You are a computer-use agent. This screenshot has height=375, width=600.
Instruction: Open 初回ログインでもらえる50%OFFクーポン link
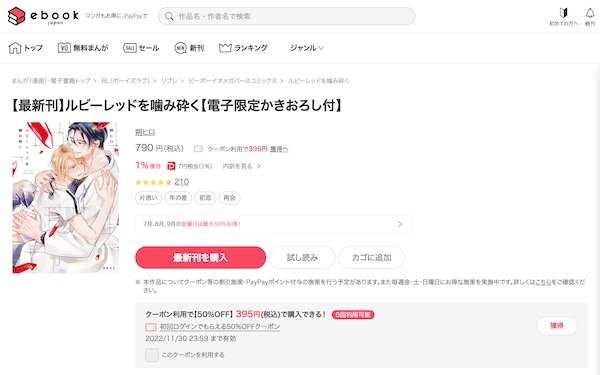220,327
